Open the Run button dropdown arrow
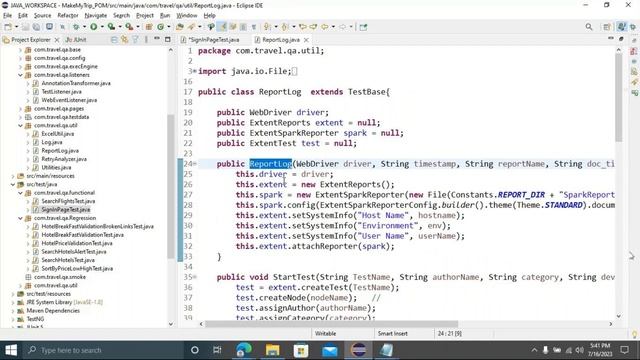640x360 pixels. [x=102, y=27]
